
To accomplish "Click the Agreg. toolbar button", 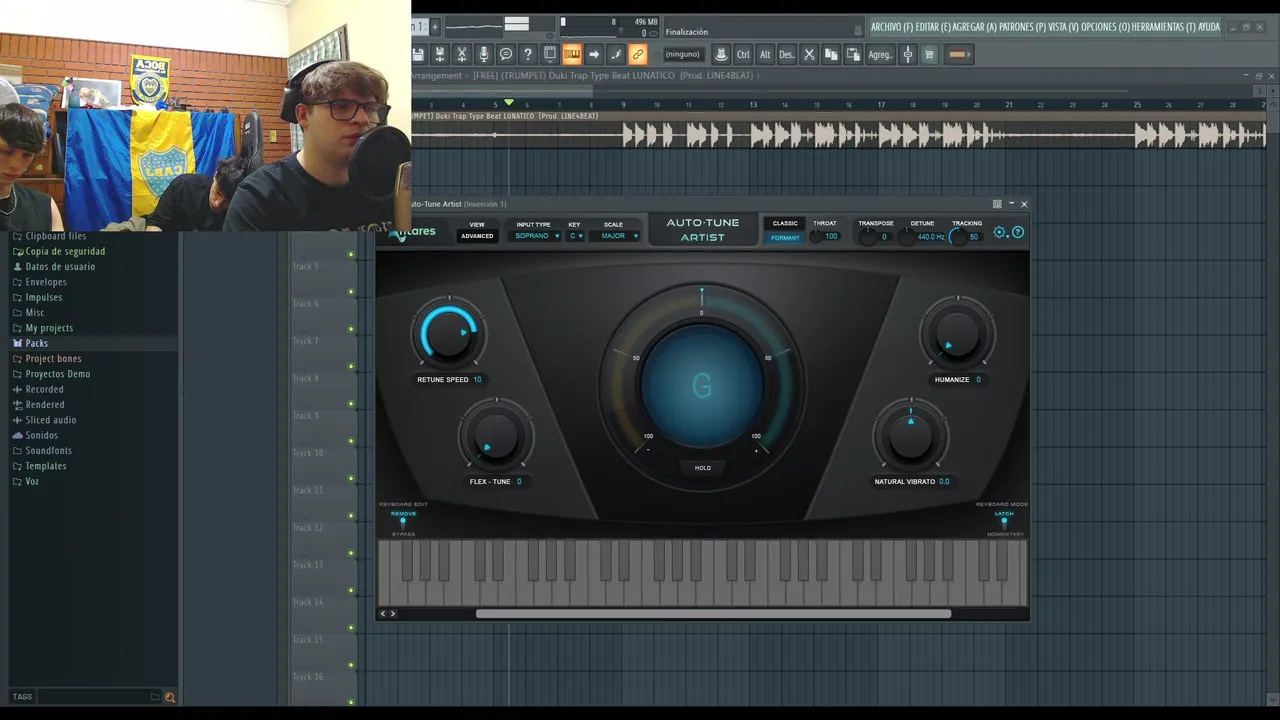I will tap(880, 54).
